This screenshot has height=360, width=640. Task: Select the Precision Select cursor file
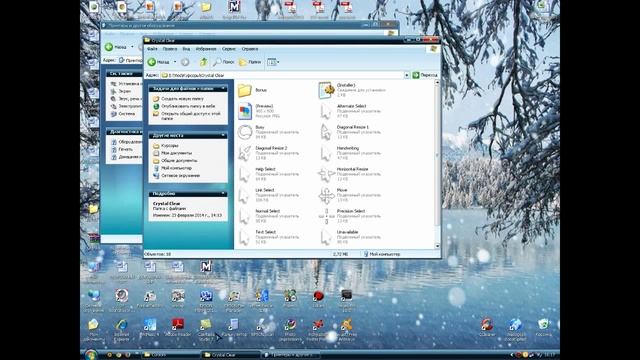click(350, 216)
